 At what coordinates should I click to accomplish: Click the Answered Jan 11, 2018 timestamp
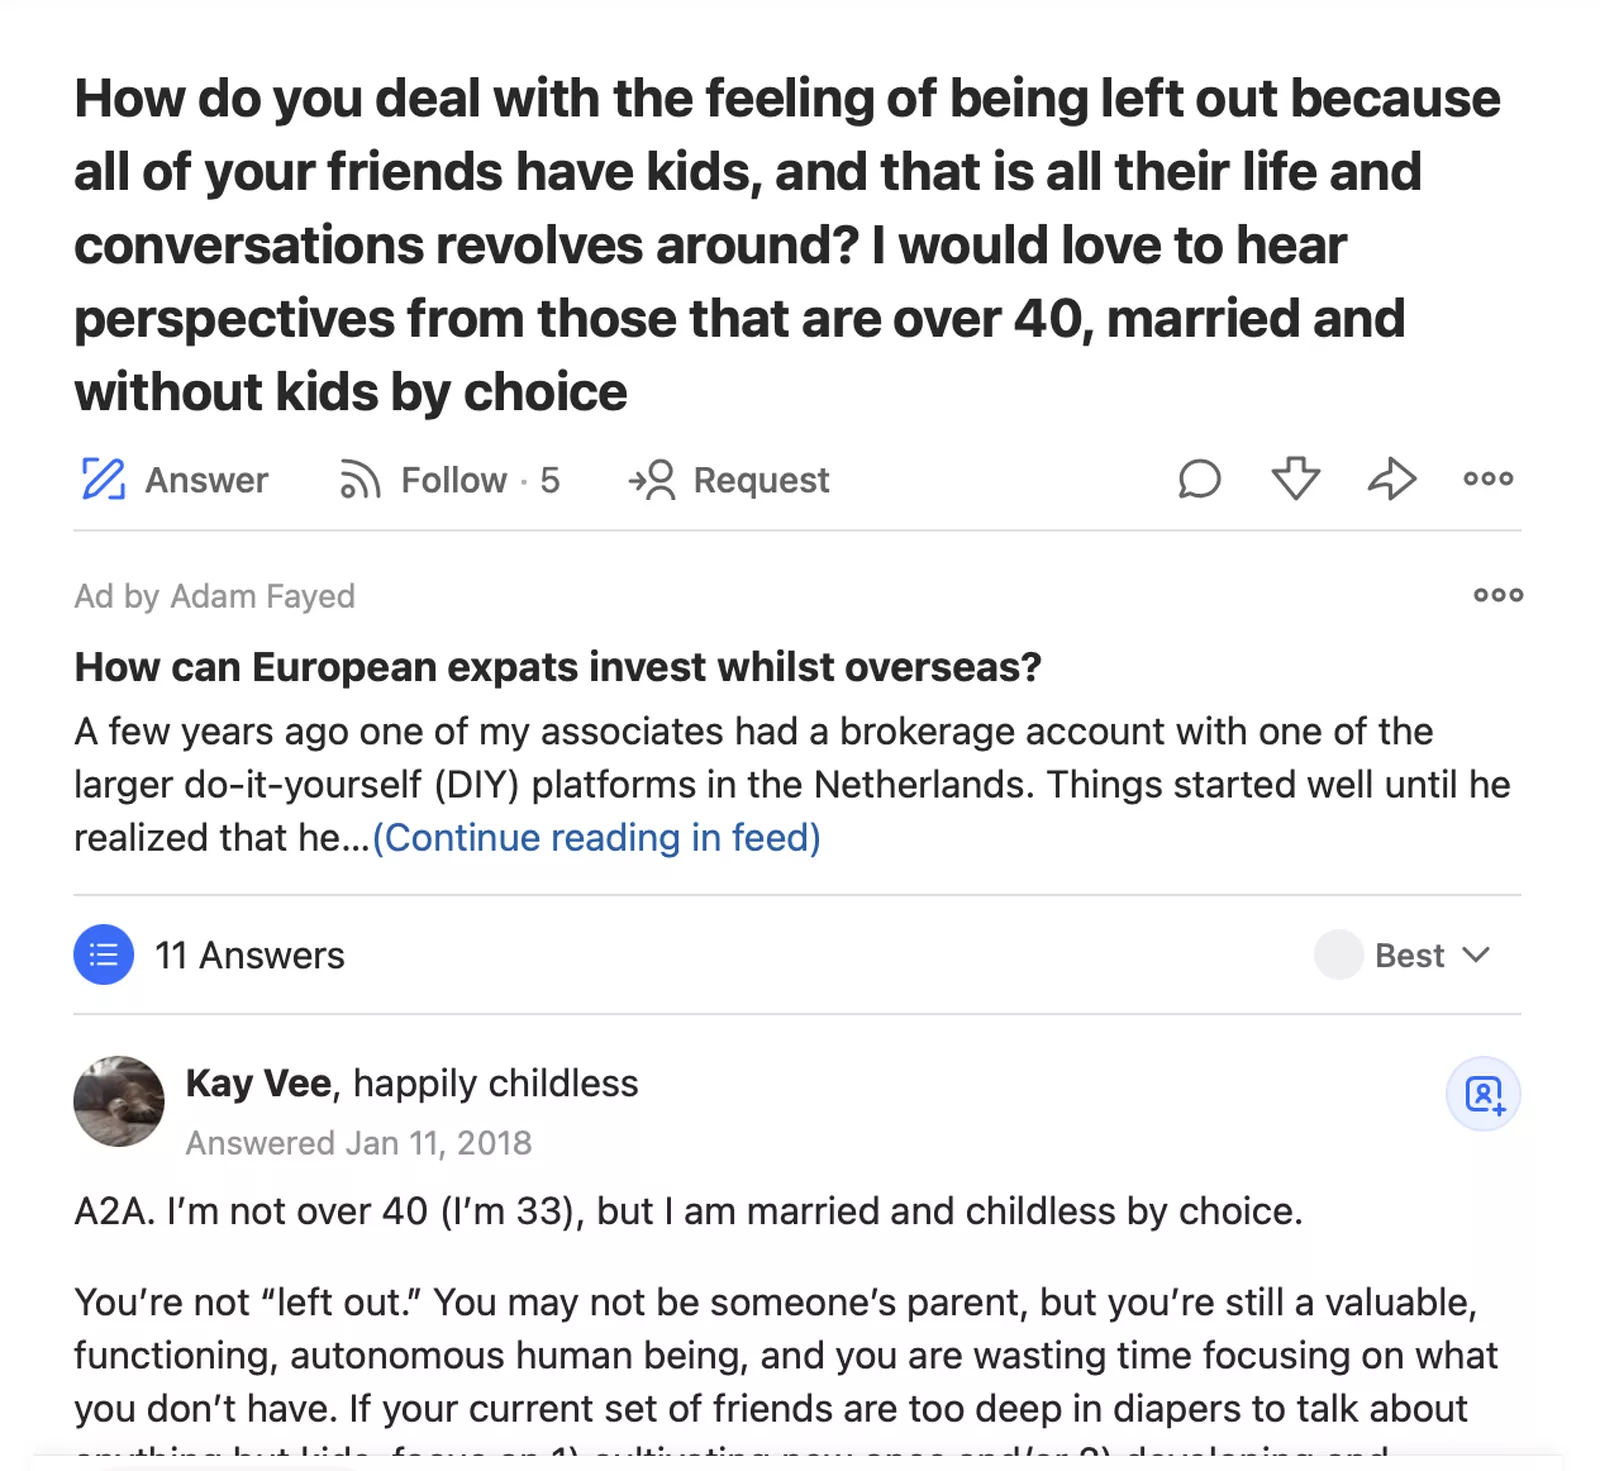(358, 1143)
